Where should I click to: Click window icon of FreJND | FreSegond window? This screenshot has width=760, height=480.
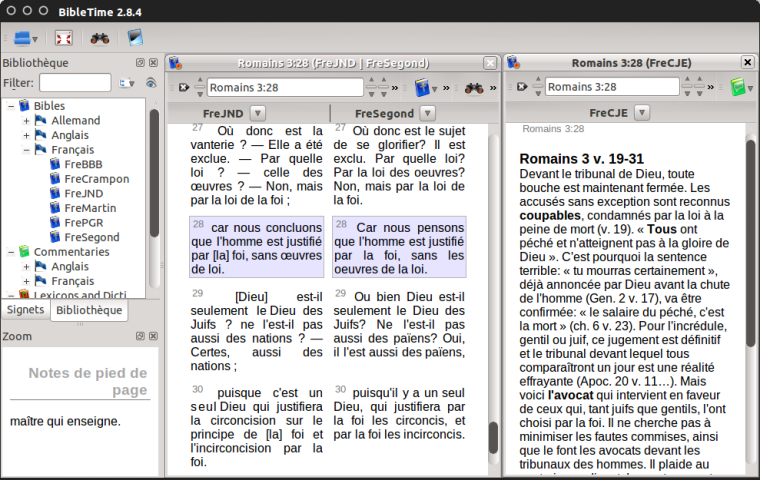point(175,63)
